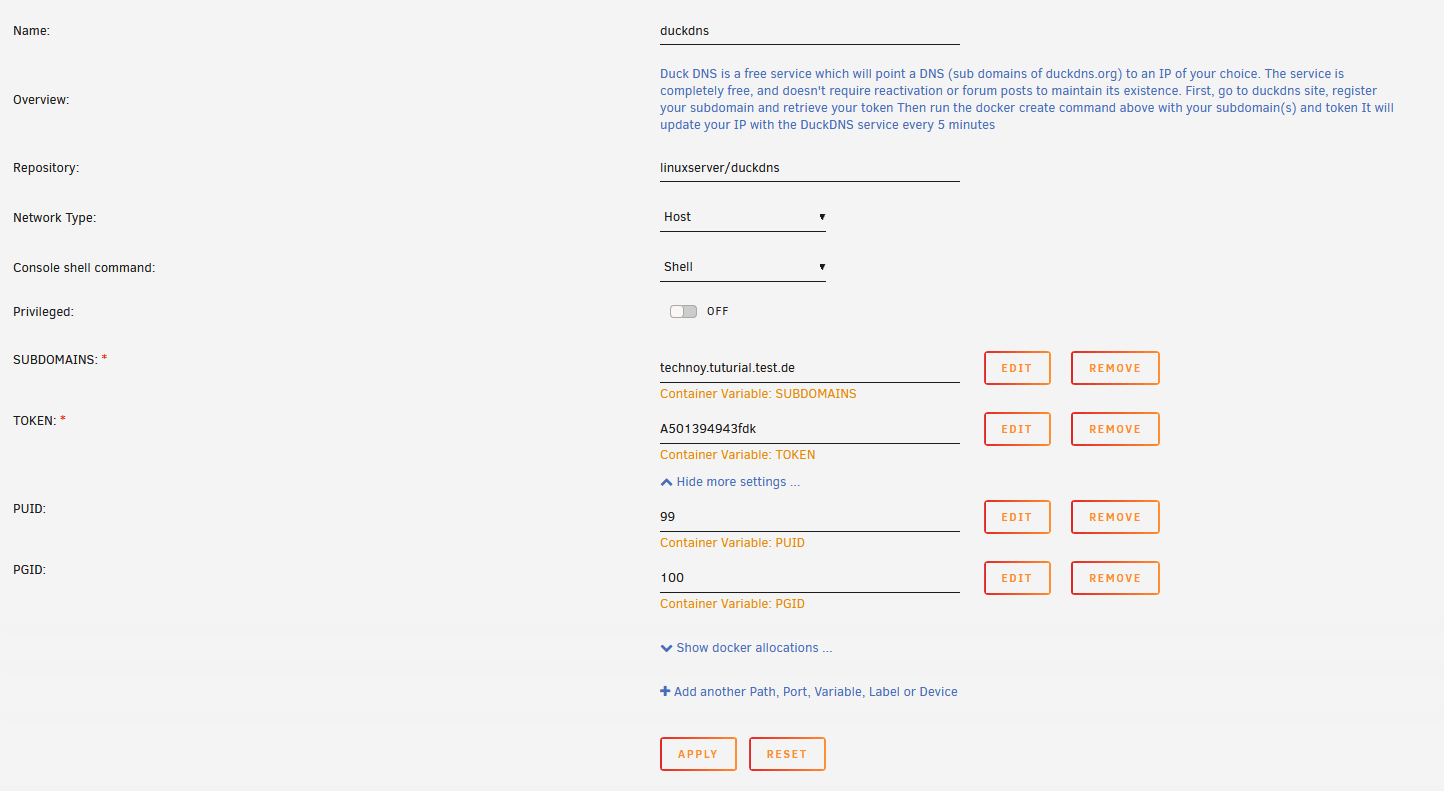Open the Network Type dropdown set to Host
The height and width of the screenshot is (791, 1444).
[743, 217]
